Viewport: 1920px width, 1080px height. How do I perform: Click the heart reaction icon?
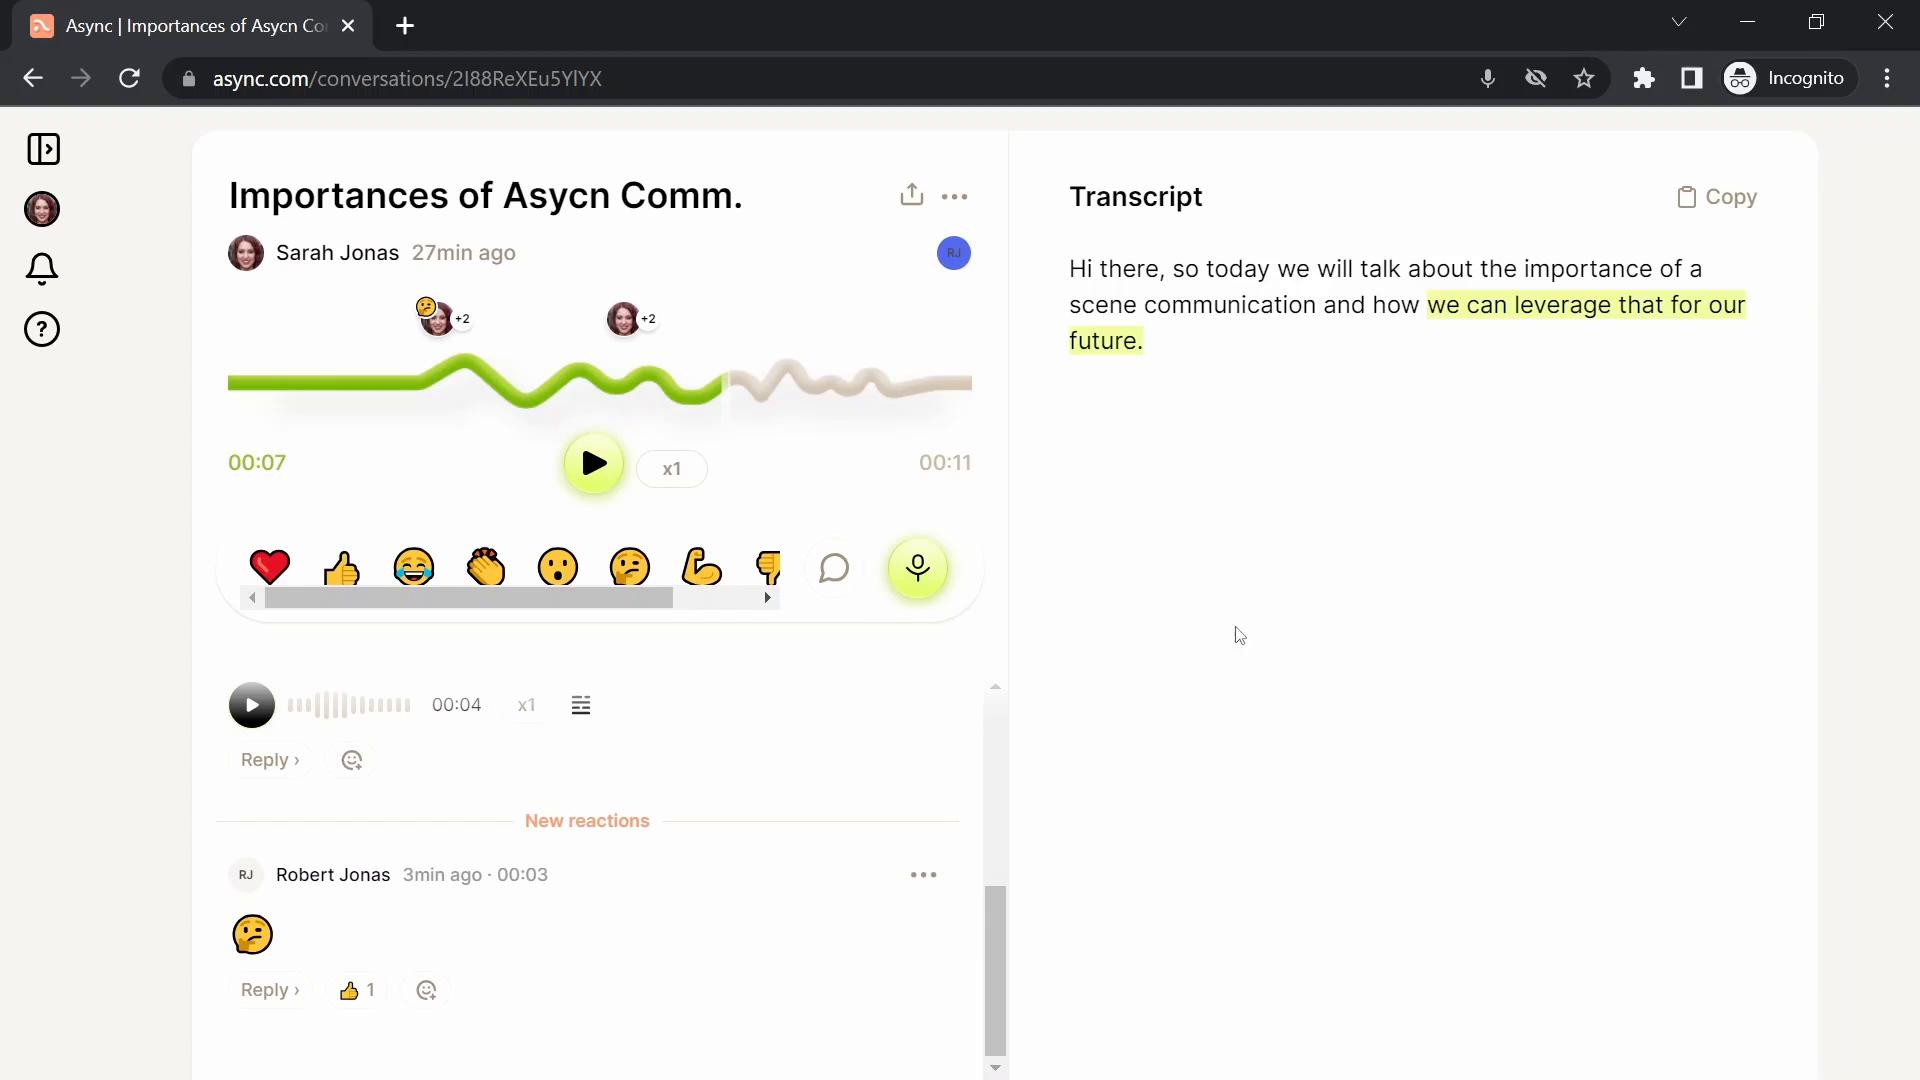point(269,567)
